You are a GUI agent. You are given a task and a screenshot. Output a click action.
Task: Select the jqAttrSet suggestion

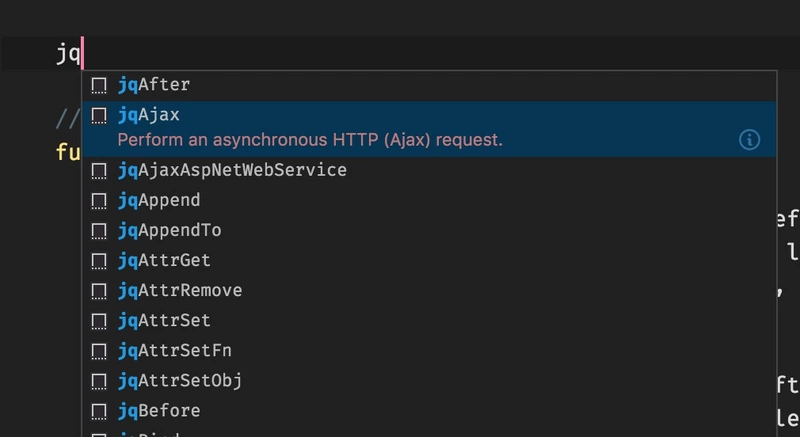tap(164, 321)
